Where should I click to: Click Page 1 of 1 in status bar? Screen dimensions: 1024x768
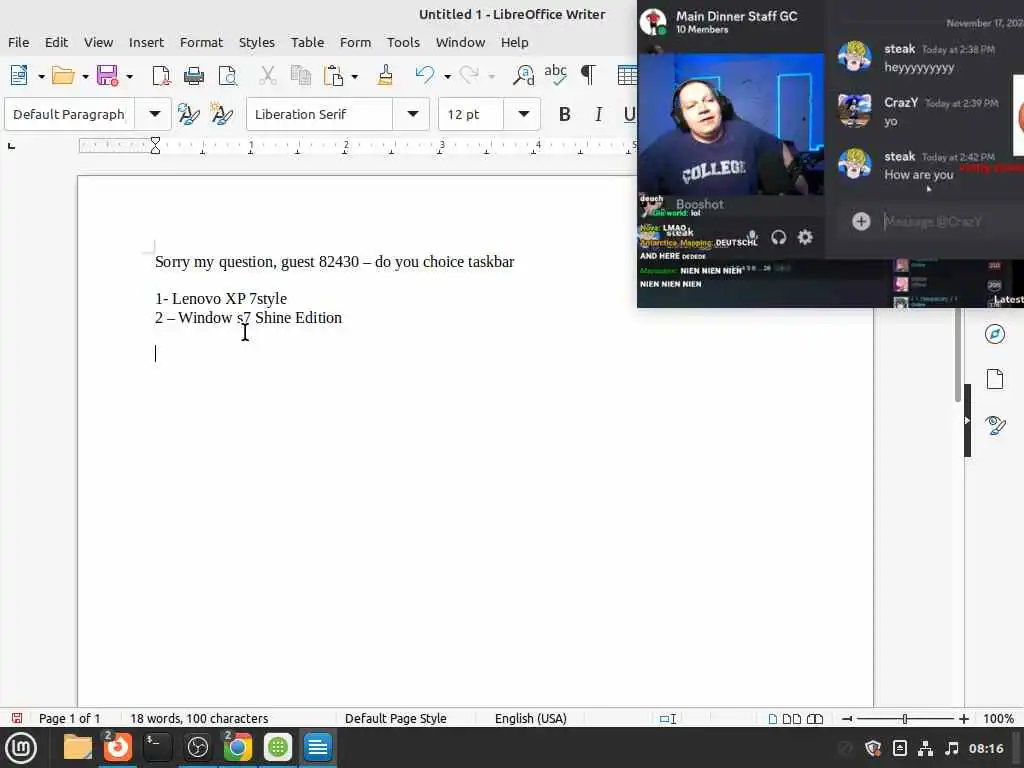click(70, 719)
